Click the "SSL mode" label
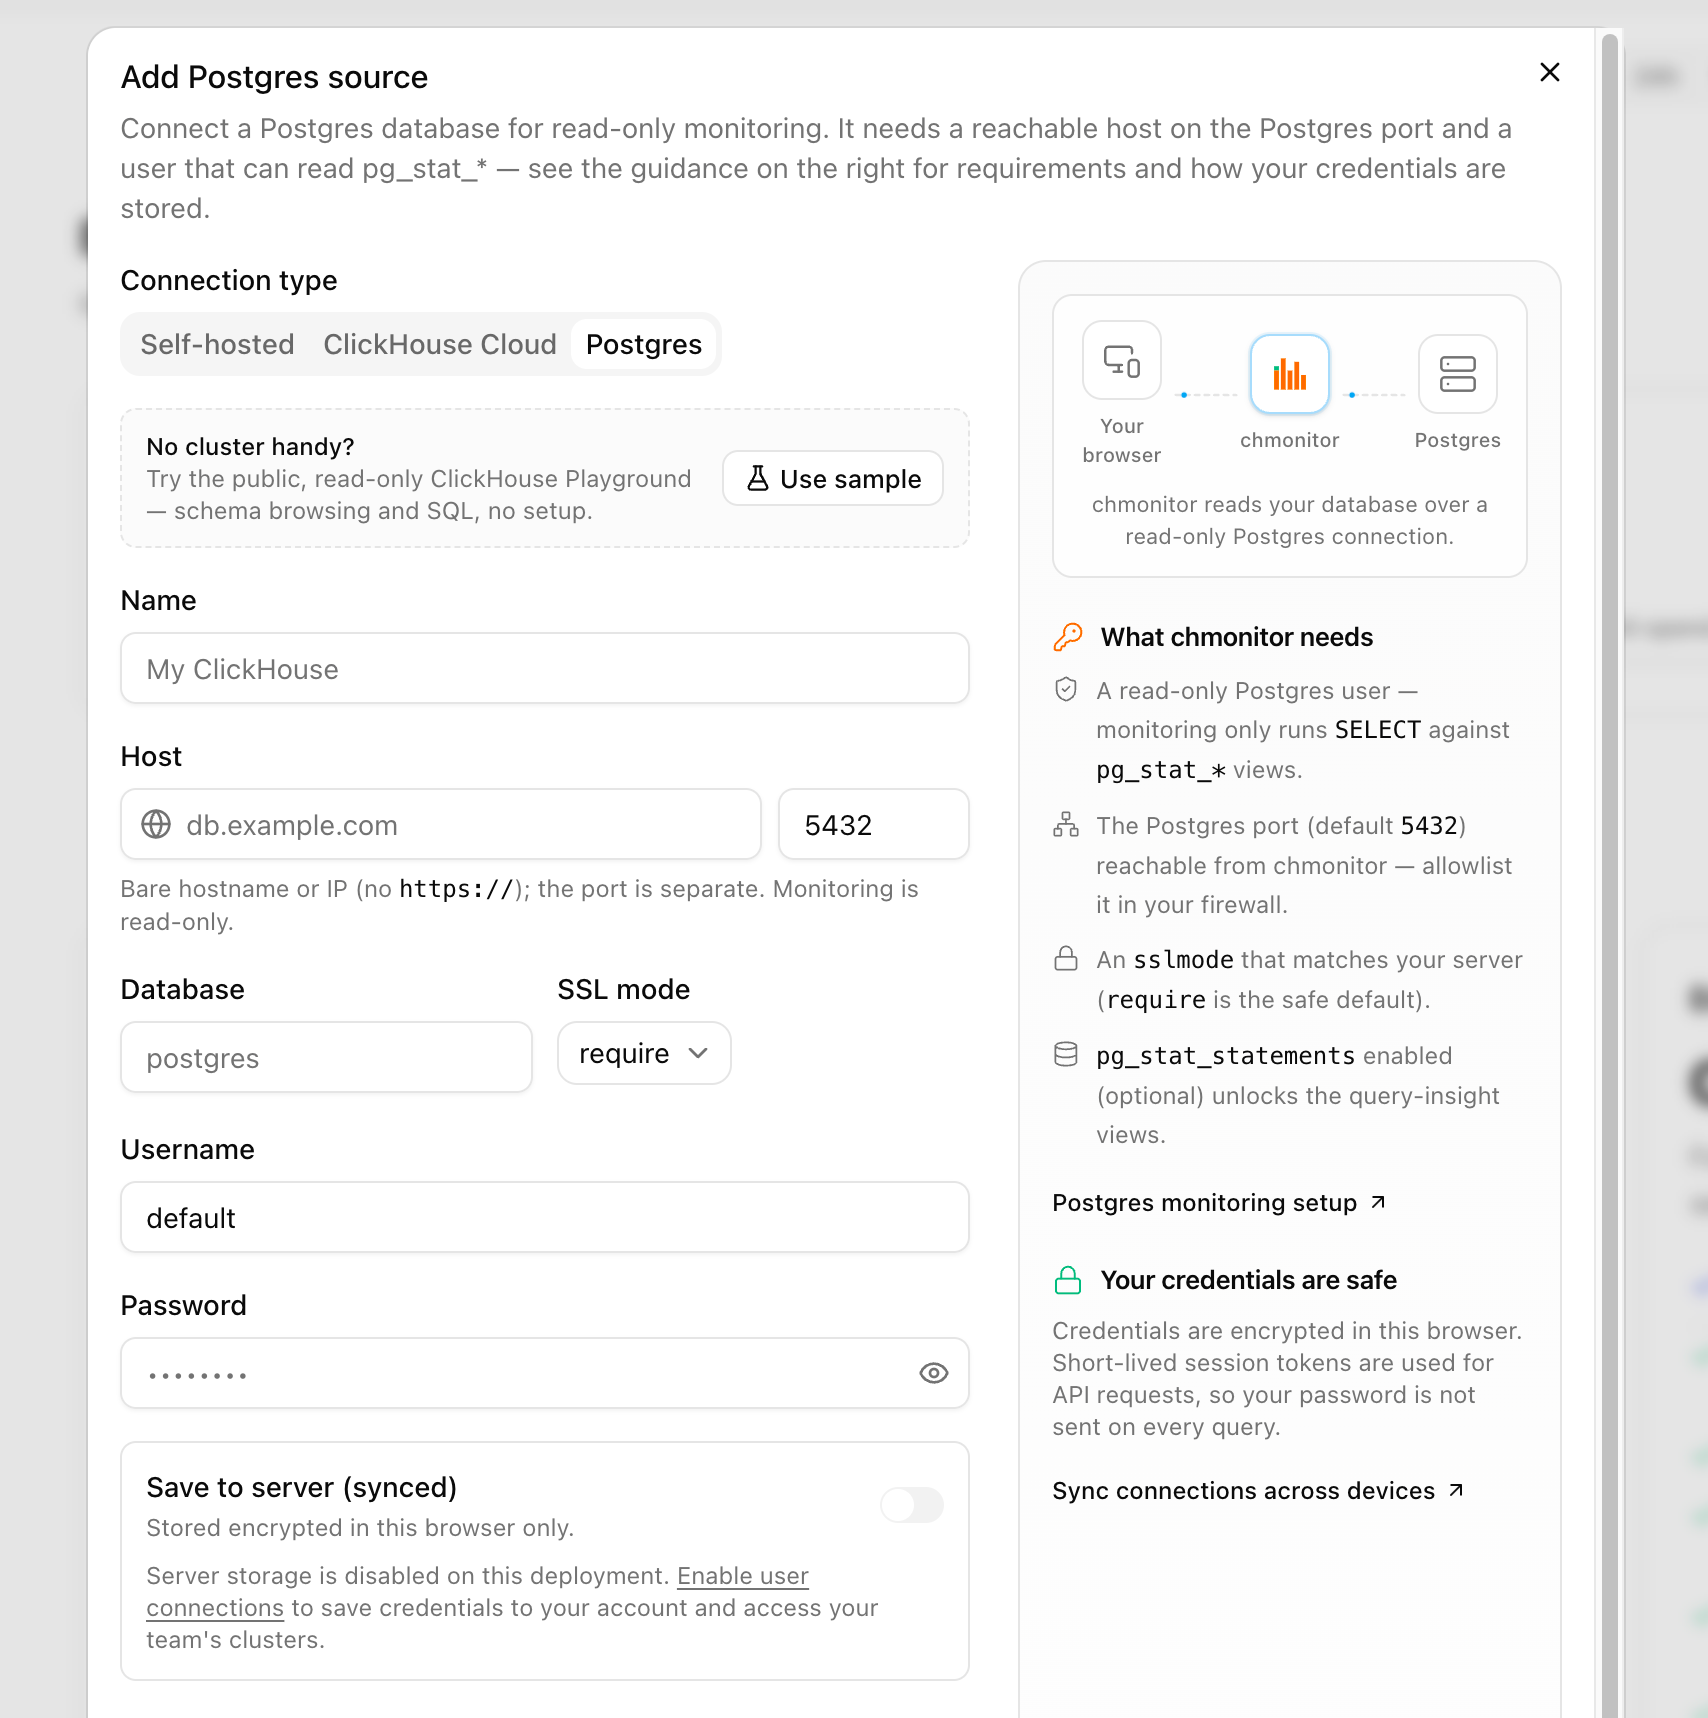 click(x=624, y=989)
